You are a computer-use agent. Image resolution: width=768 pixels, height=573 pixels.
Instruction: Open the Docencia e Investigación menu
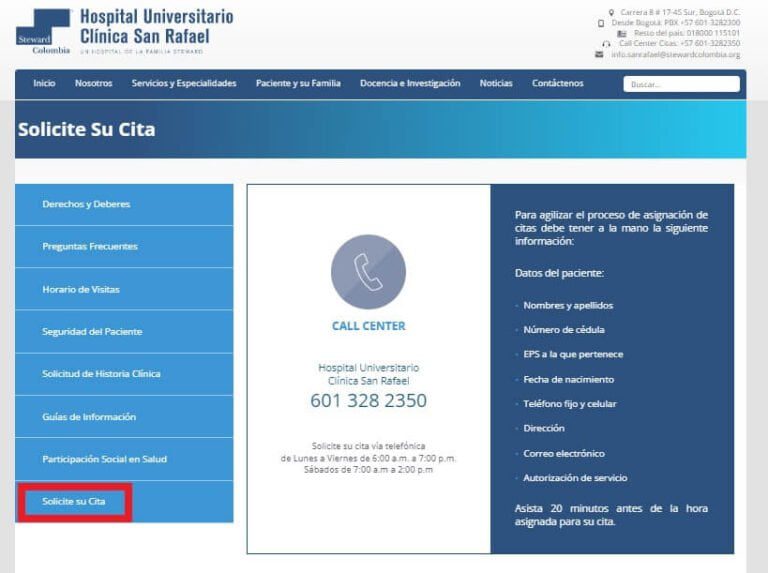(x=410, y=83)
